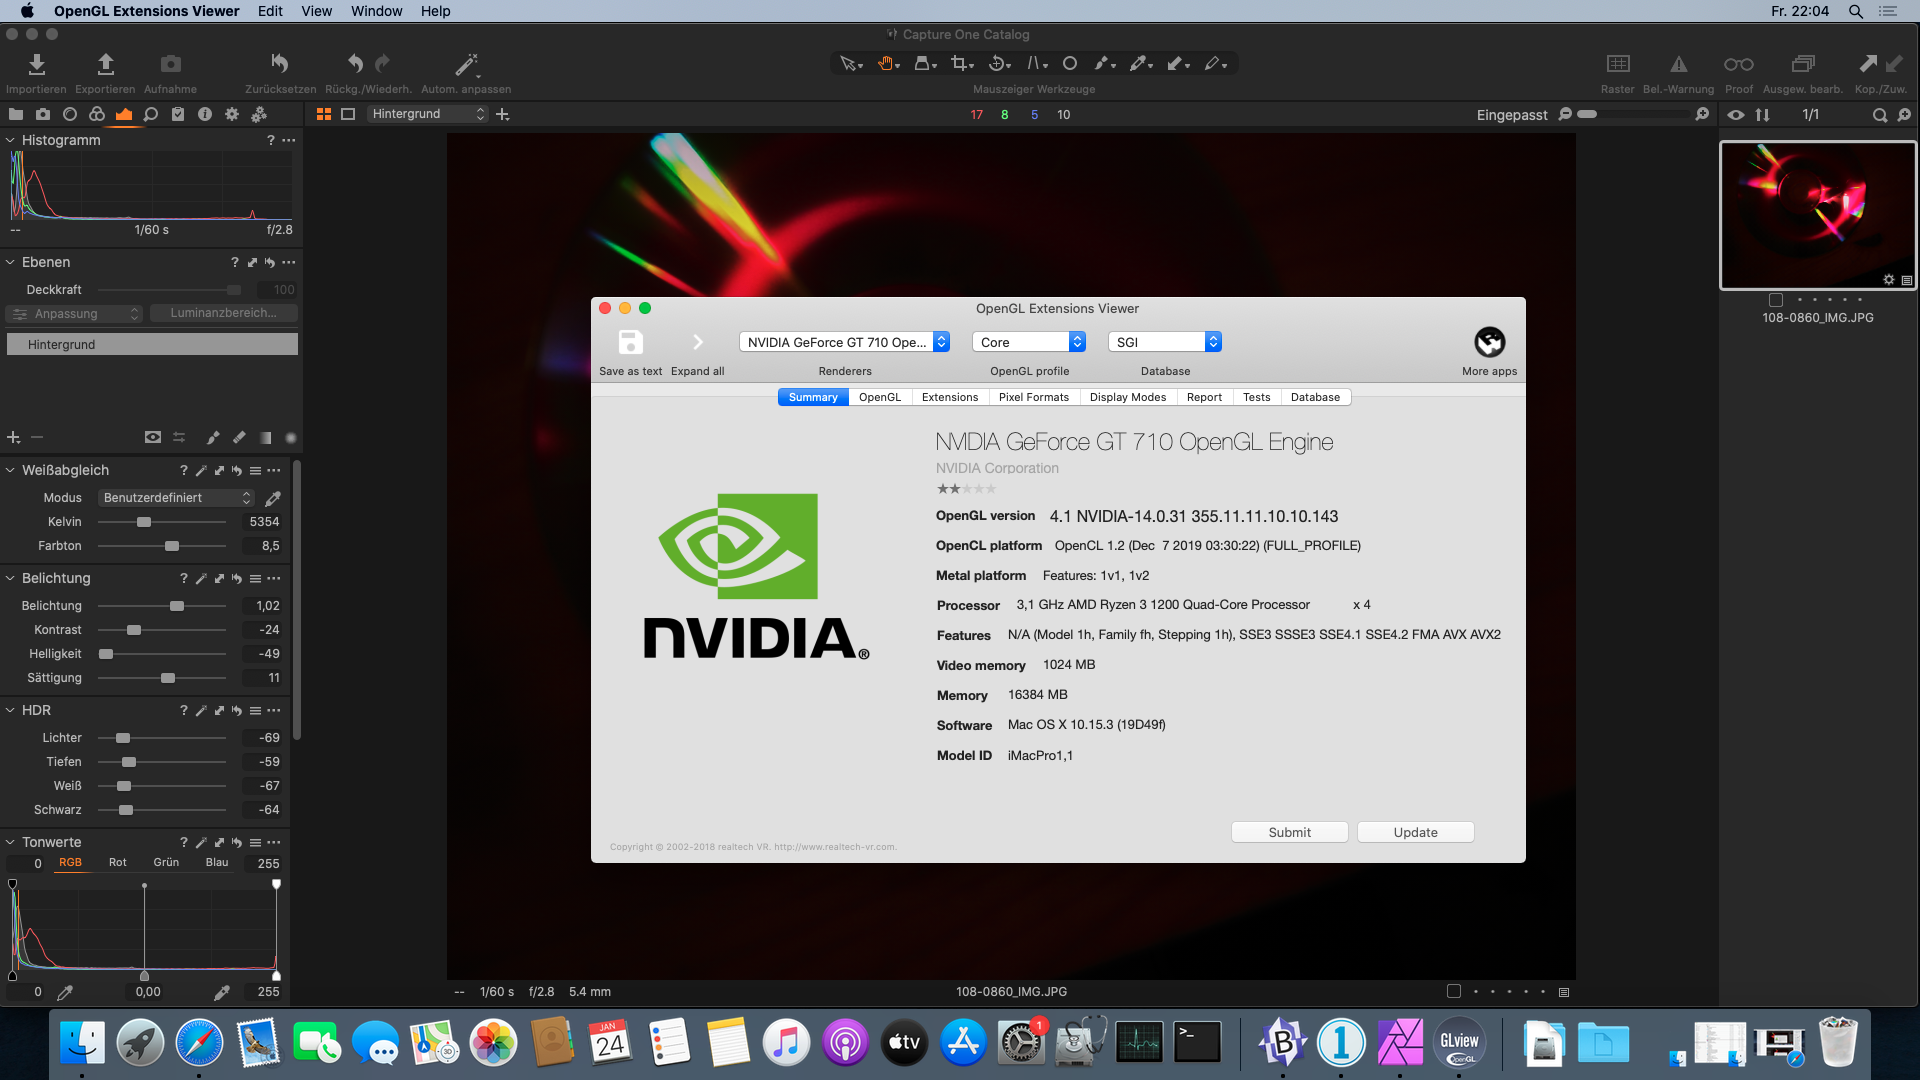The image size is (1920, 1080).
Task: Click the Raster grid icon
Action: click(1617, 64)
